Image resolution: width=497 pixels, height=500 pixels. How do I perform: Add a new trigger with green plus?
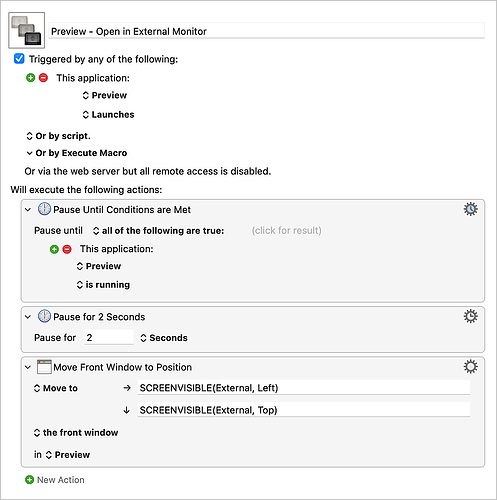click(31, 78)
